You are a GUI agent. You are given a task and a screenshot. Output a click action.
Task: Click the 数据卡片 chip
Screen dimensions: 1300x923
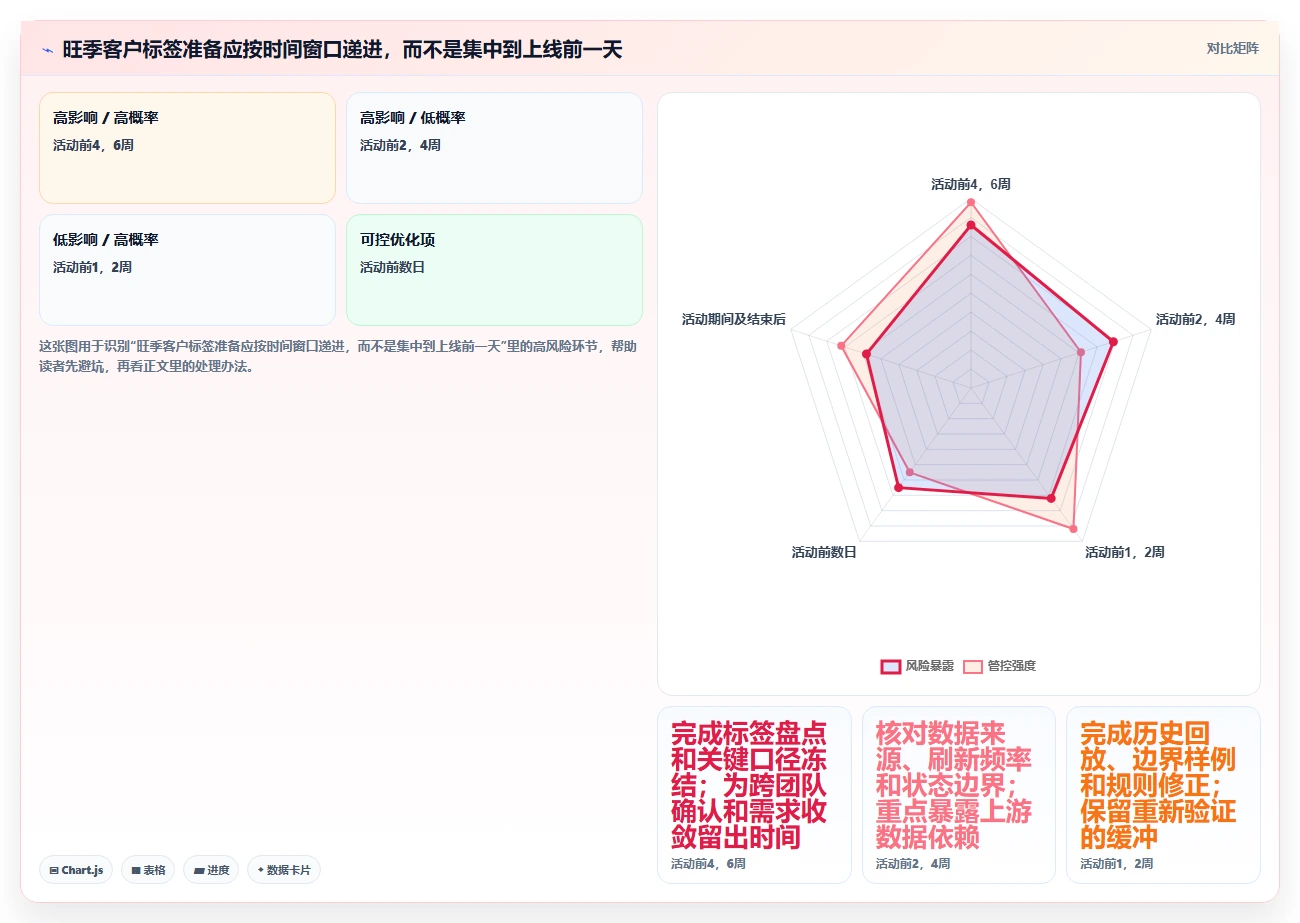(284, 870)
